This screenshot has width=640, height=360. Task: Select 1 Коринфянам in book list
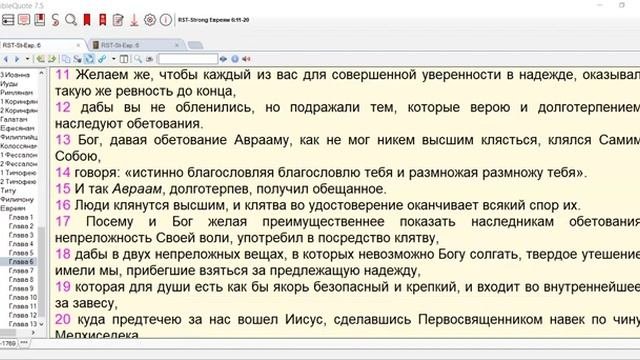coord(19,102)
